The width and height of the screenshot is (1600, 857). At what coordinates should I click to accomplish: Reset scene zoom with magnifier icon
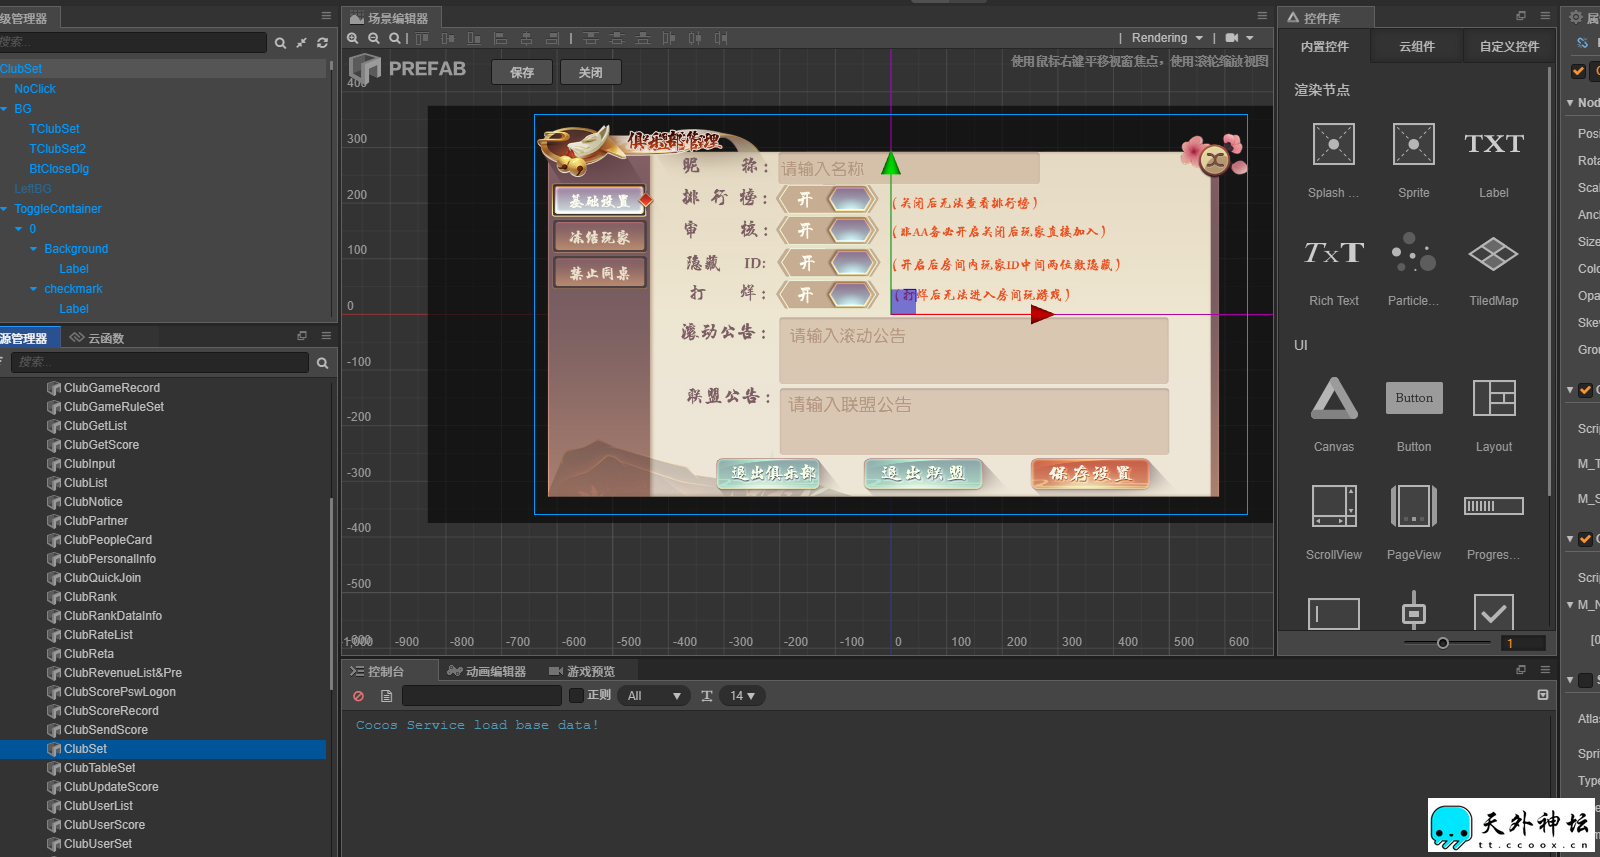point(395,38)
